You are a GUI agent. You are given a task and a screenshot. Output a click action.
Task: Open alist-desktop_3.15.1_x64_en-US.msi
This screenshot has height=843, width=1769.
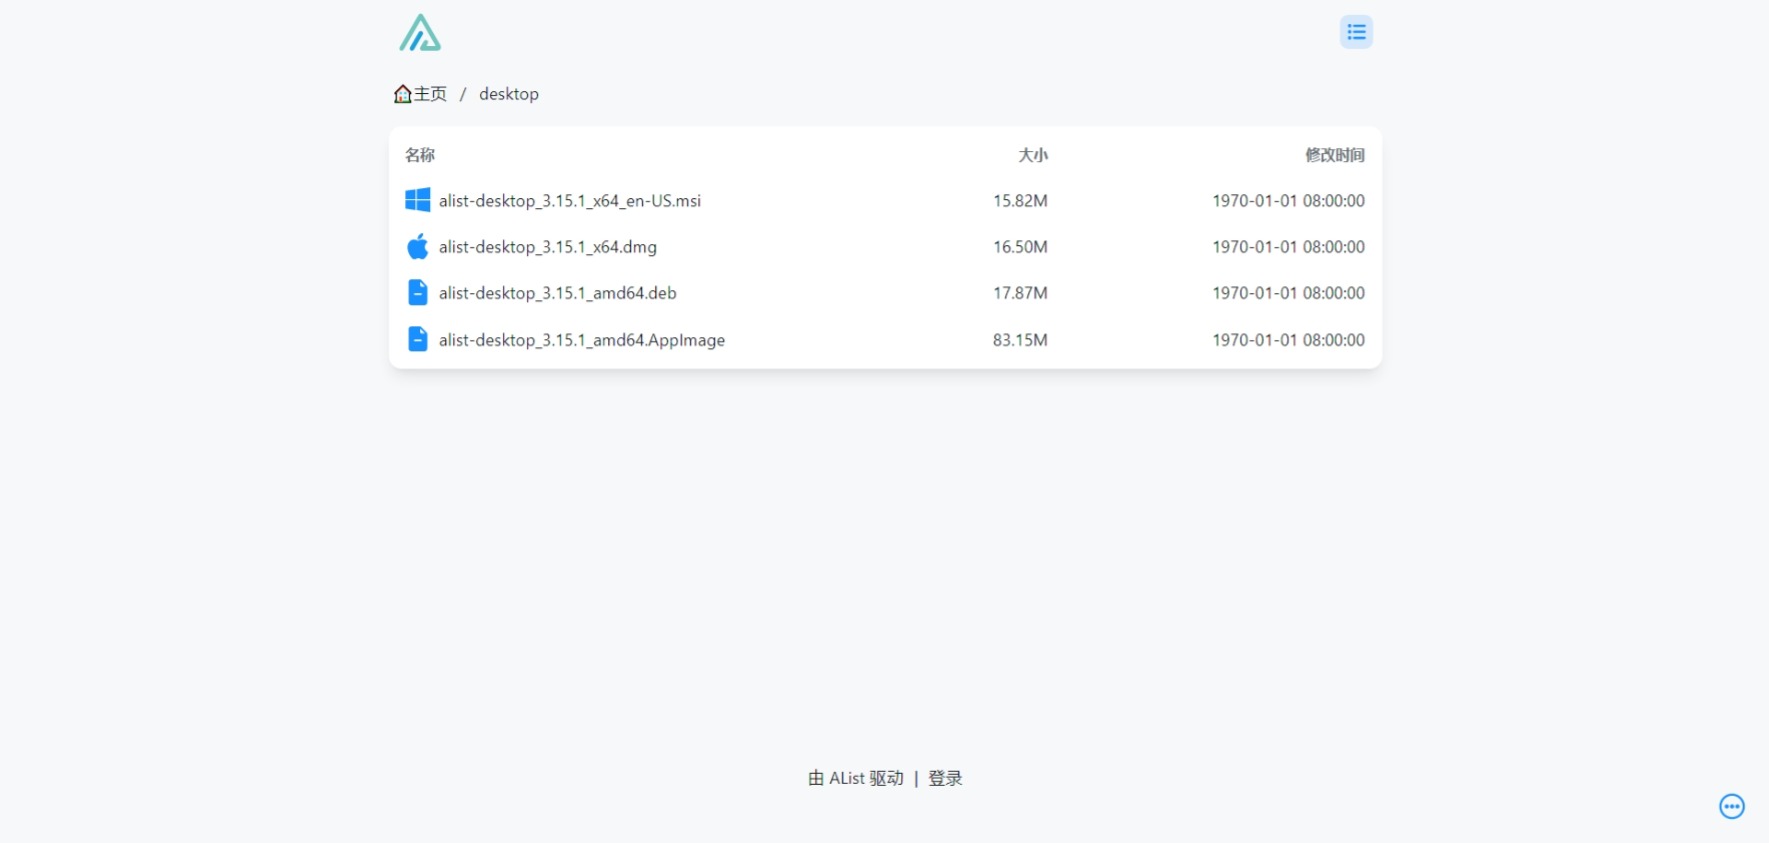tap(570, 201)
